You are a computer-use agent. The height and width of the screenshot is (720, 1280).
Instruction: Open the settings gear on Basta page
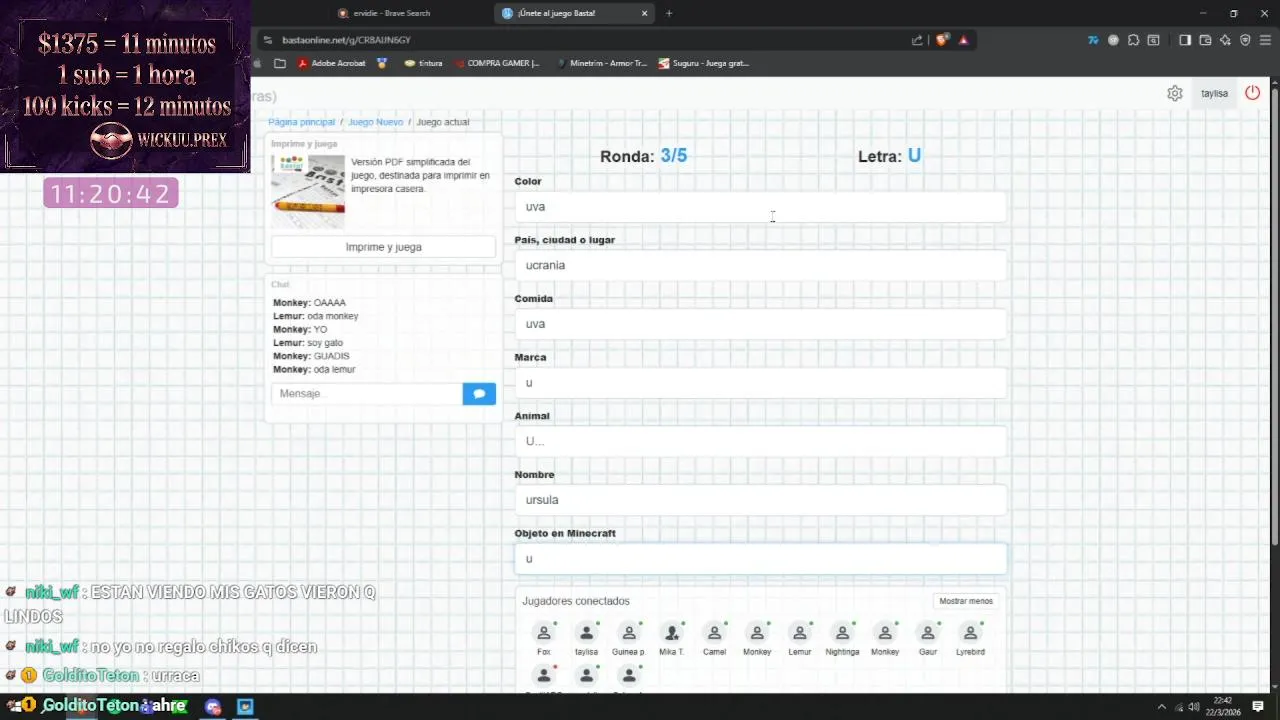[1175, 93]
